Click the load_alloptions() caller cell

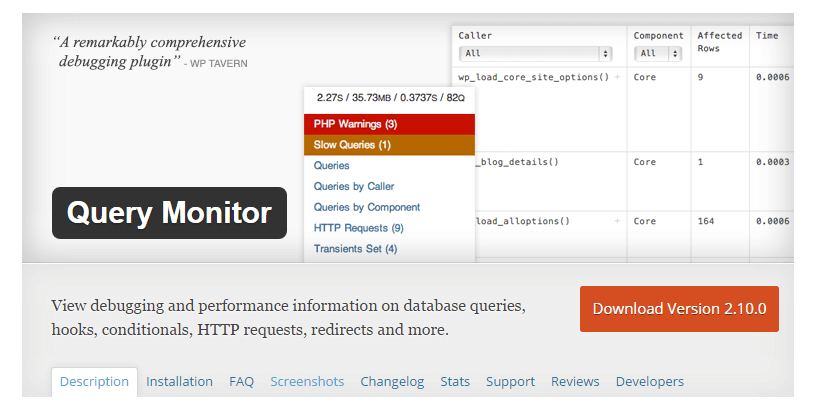[522, 221]
